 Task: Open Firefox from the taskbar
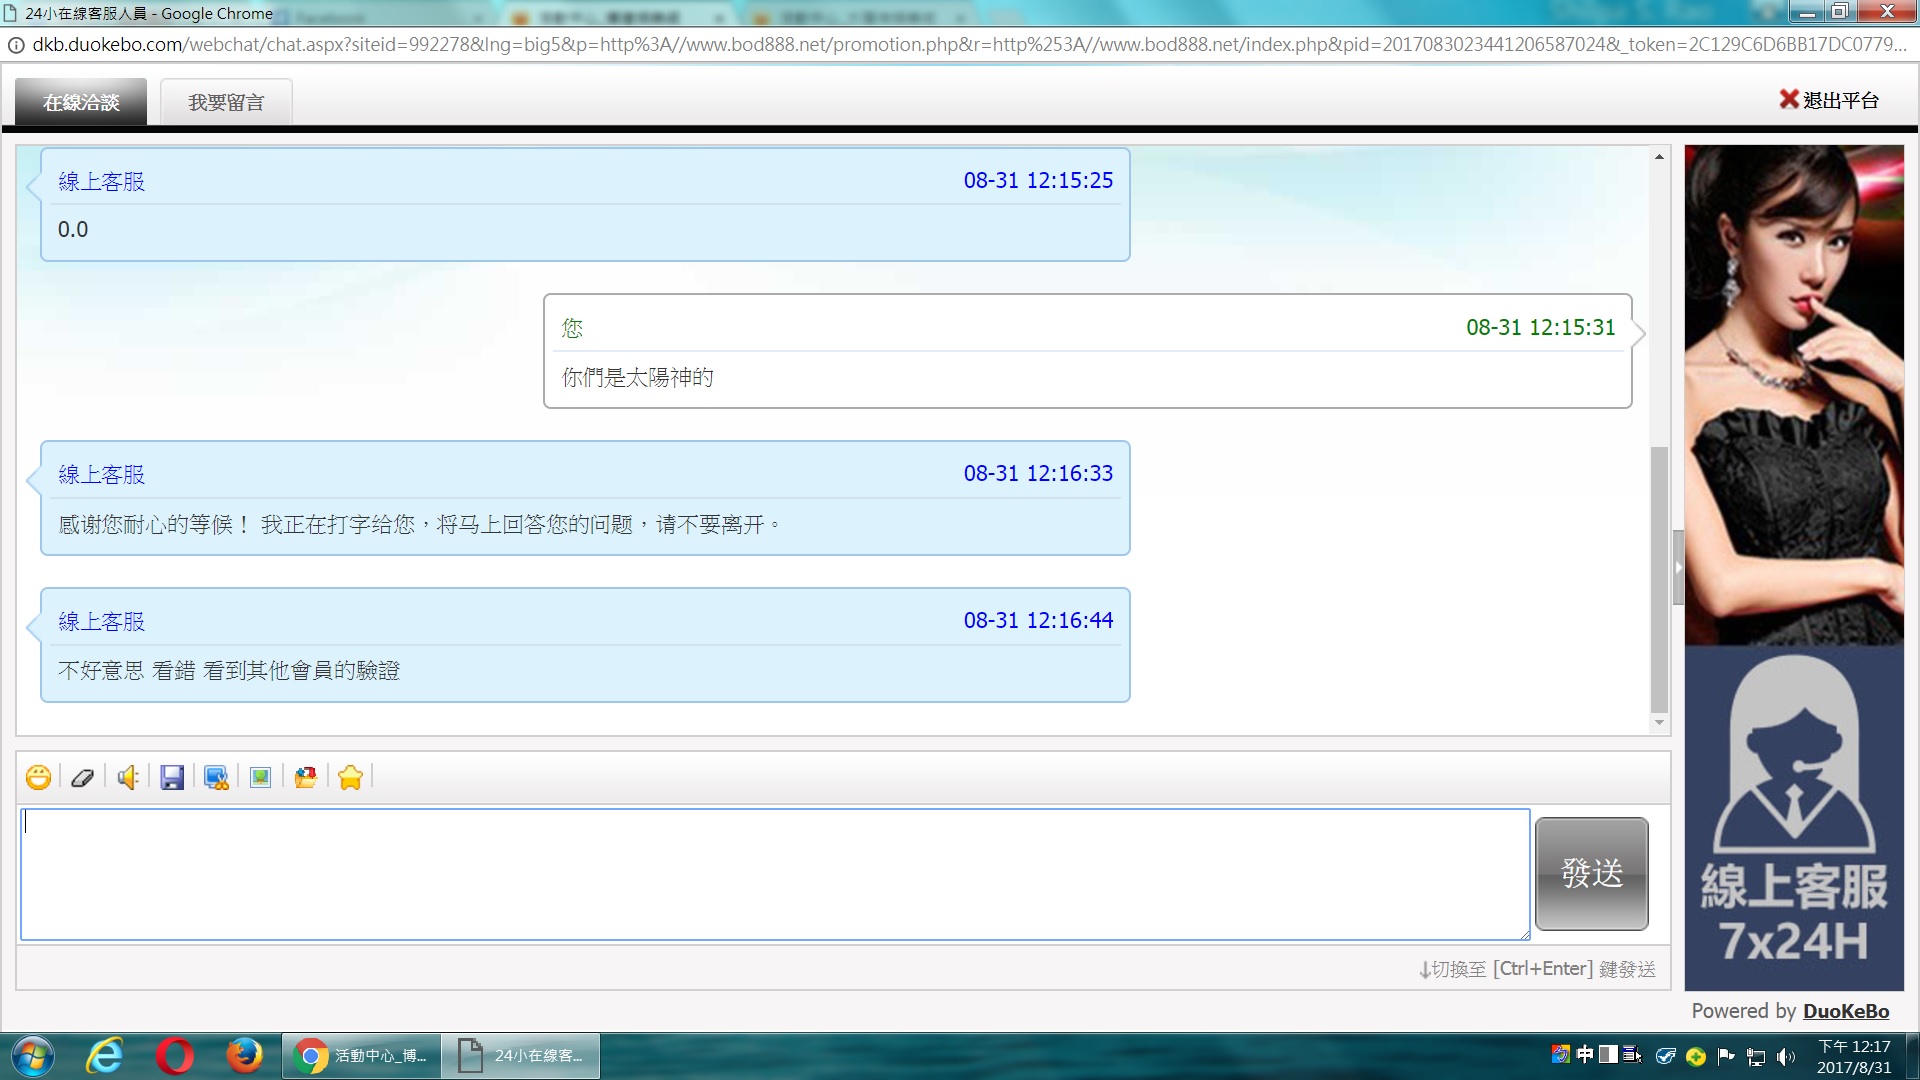coord(244,1056)
